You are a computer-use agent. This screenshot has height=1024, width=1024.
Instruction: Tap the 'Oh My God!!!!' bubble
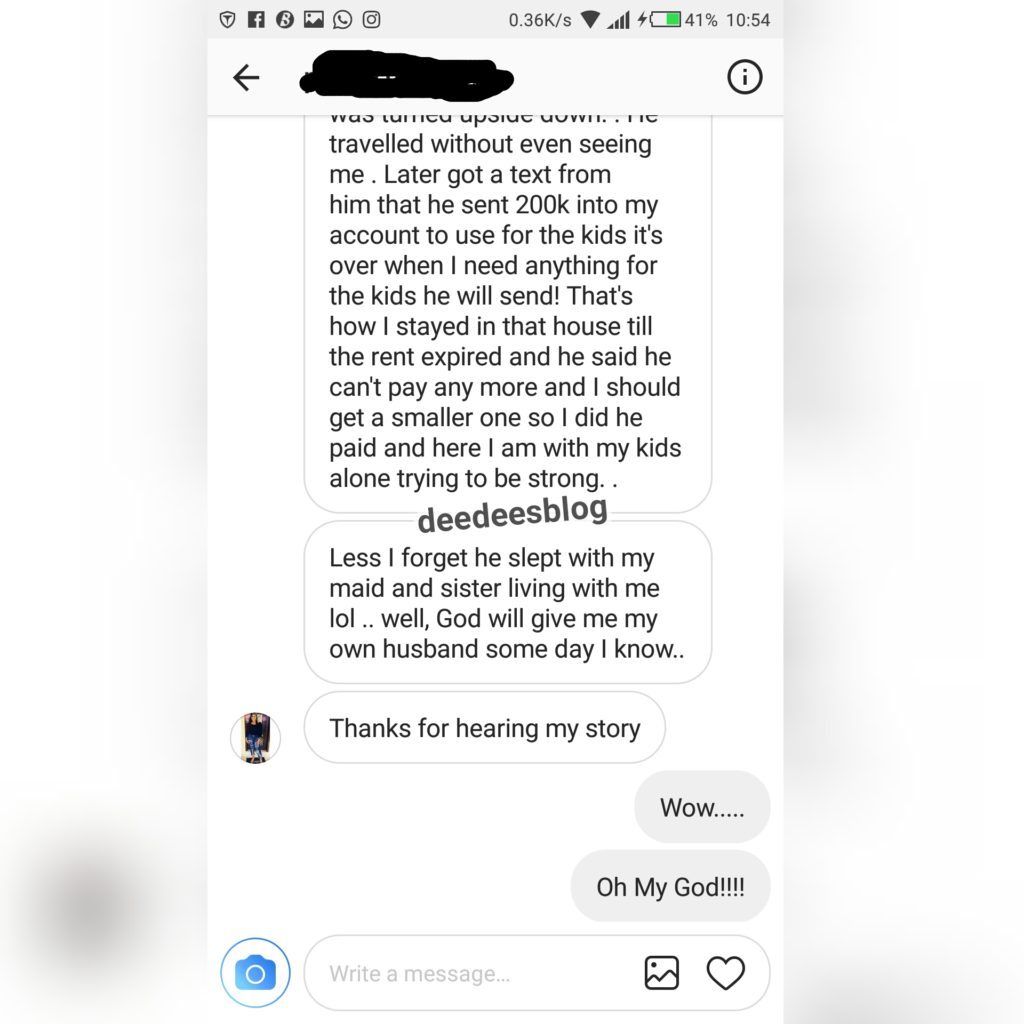pos(670,886)
